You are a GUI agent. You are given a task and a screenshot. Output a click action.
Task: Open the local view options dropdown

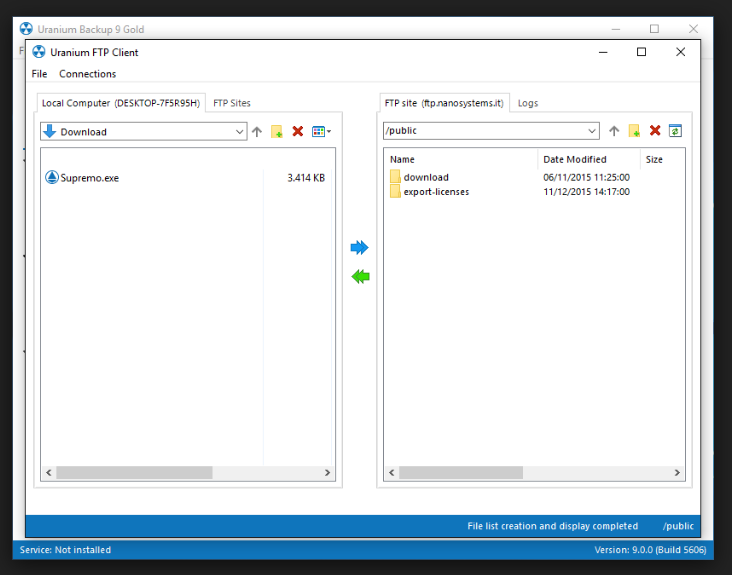coord(321,132)
